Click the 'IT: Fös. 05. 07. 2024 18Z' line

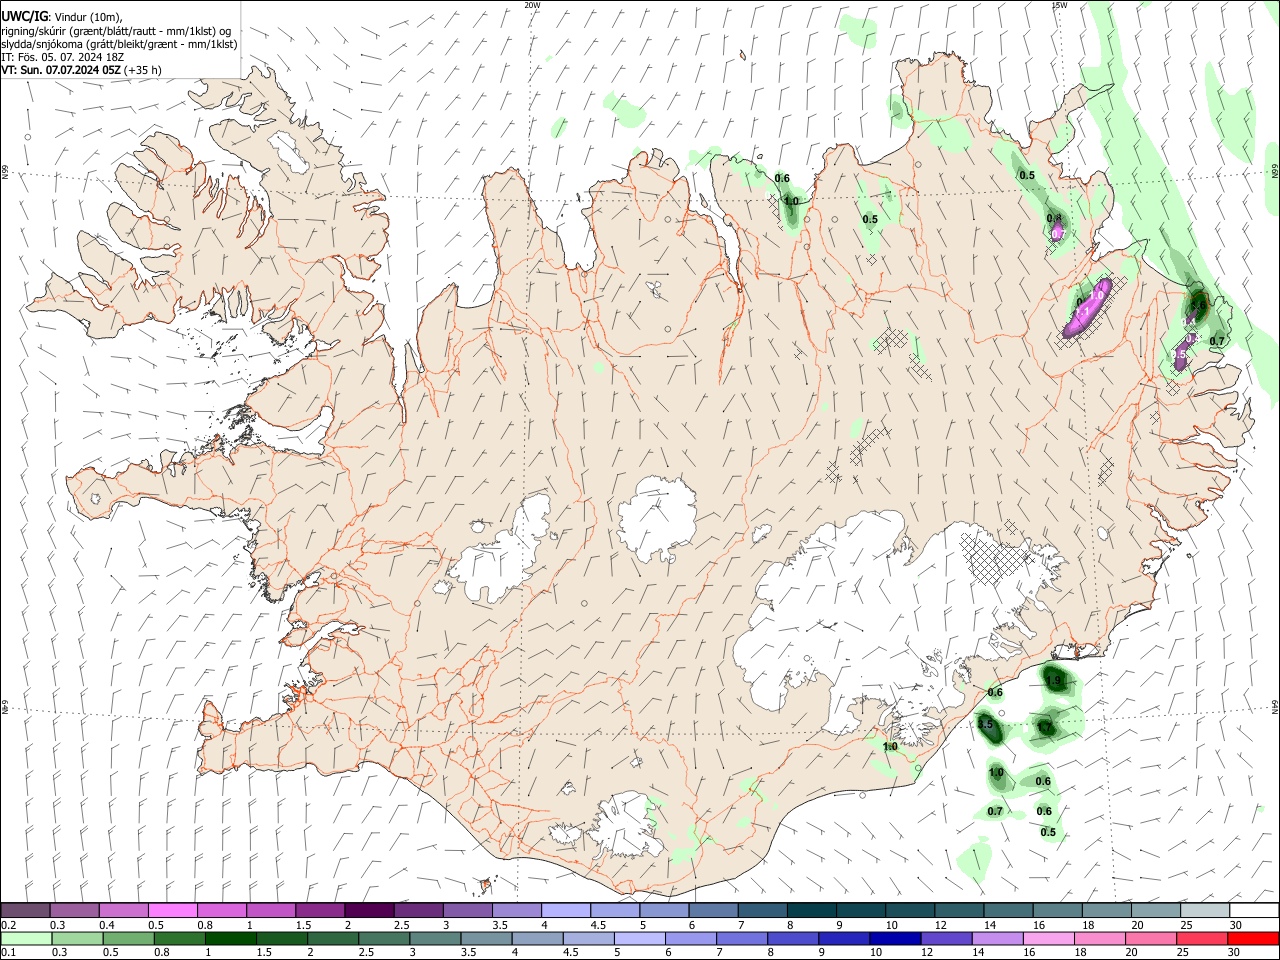tap(62, 57)
